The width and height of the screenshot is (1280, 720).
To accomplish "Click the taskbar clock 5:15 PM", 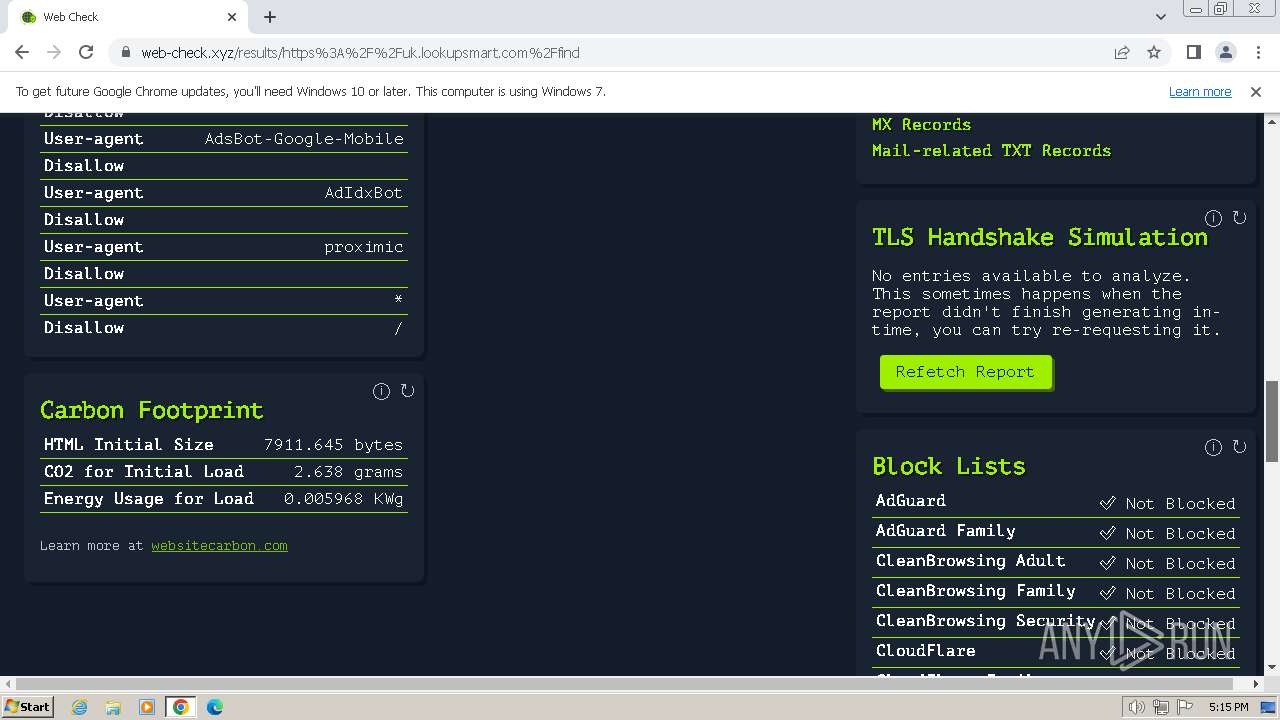I will (x=1228, y=707).
